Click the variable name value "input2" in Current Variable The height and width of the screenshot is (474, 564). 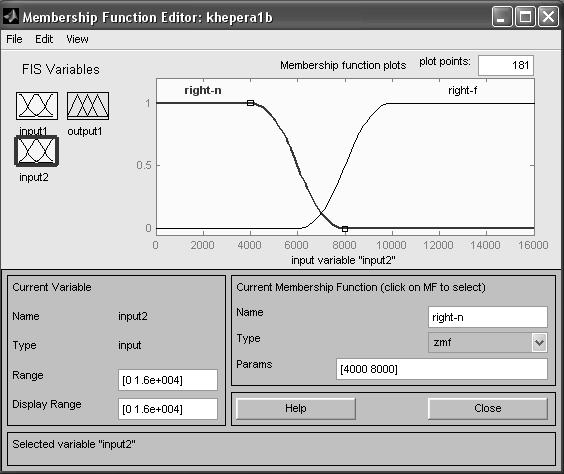[x=133, y=316]
